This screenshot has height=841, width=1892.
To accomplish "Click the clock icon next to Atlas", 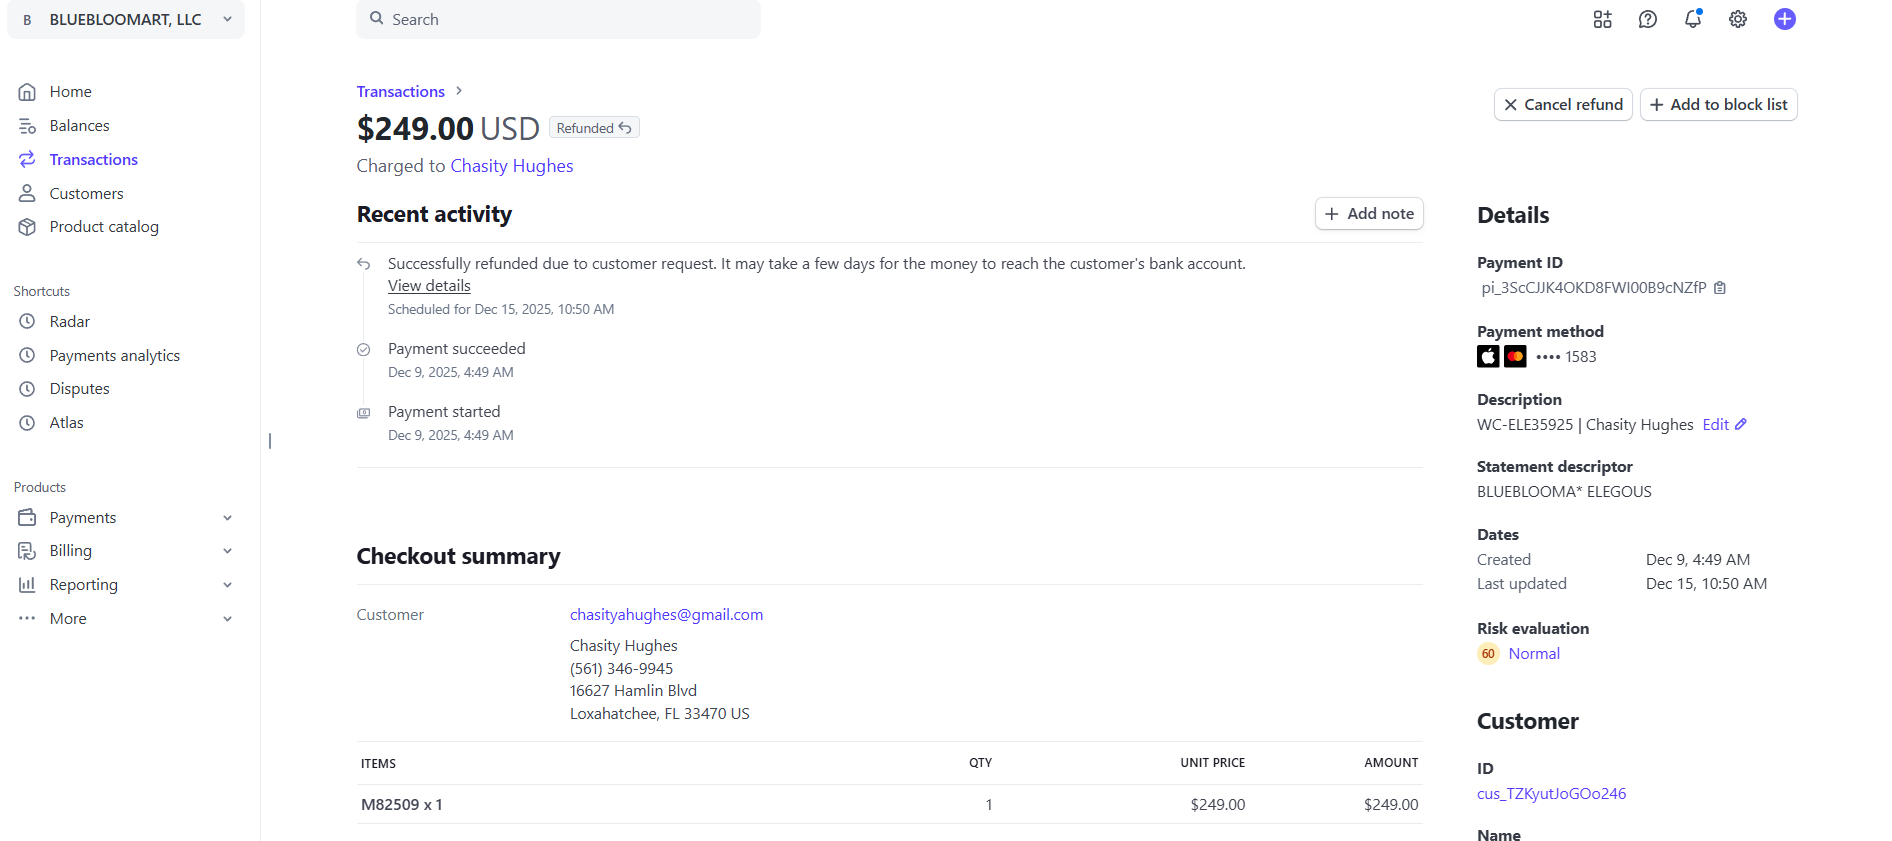I will click(x=27, y=423).
